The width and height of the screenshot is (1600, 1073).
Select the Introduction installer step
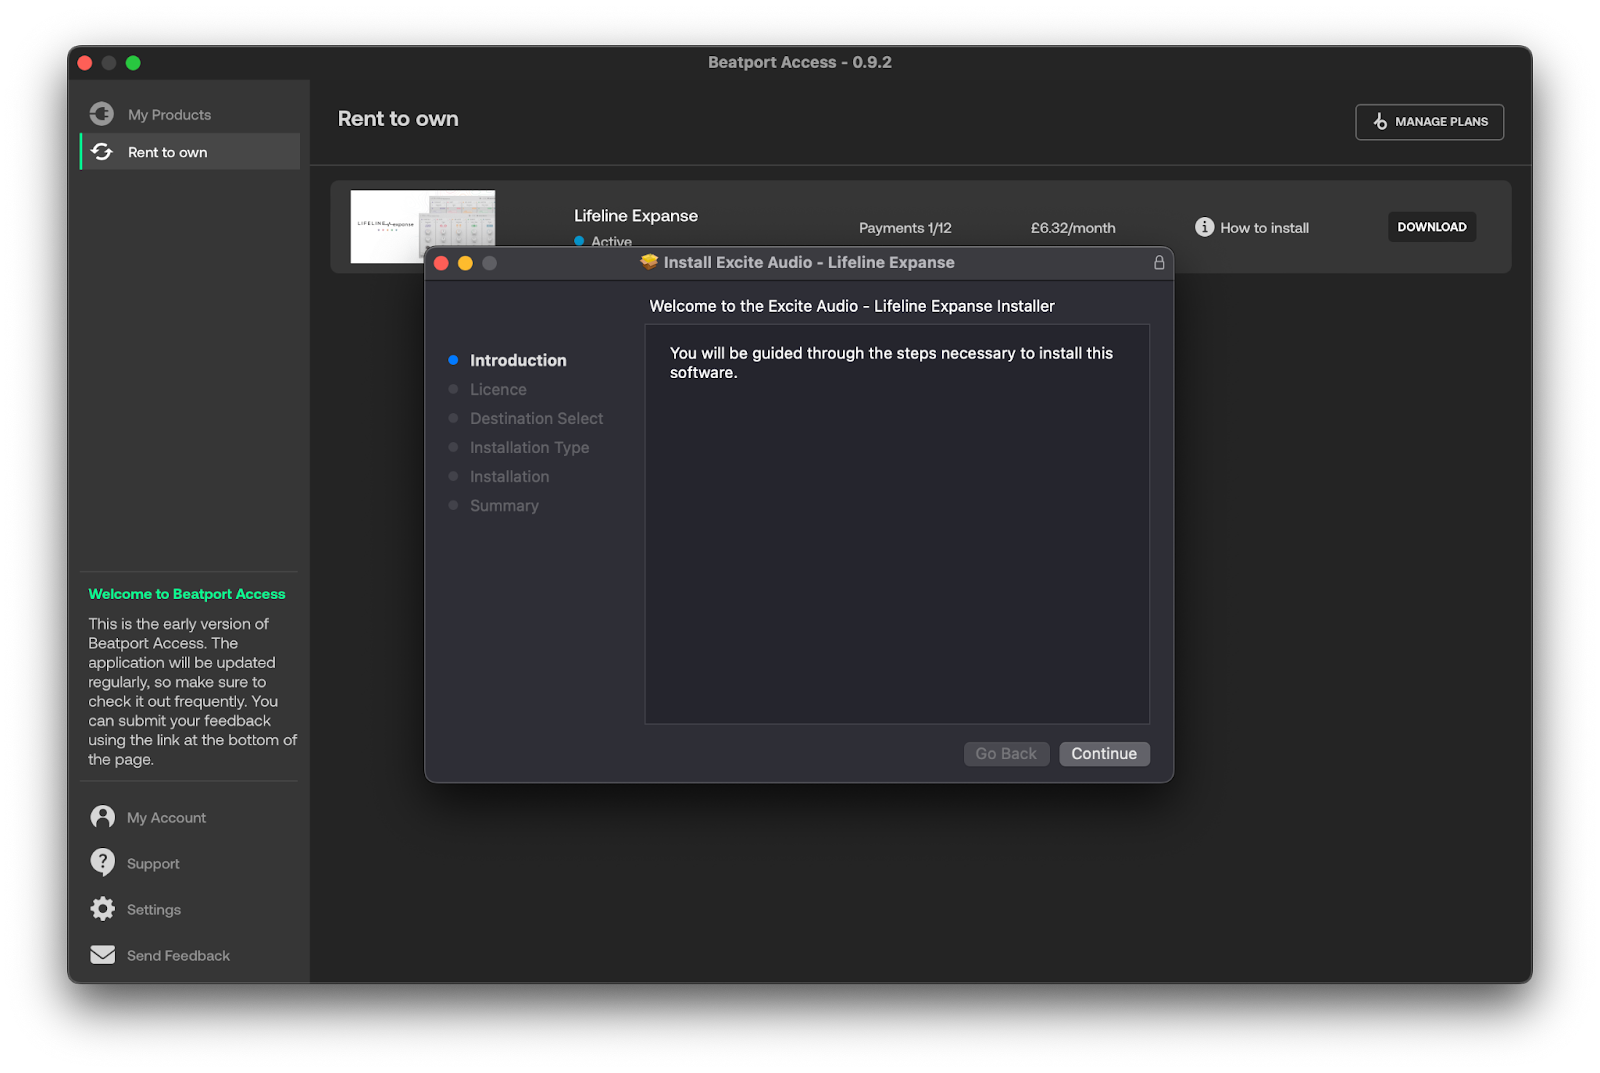[x=517, y=360]
